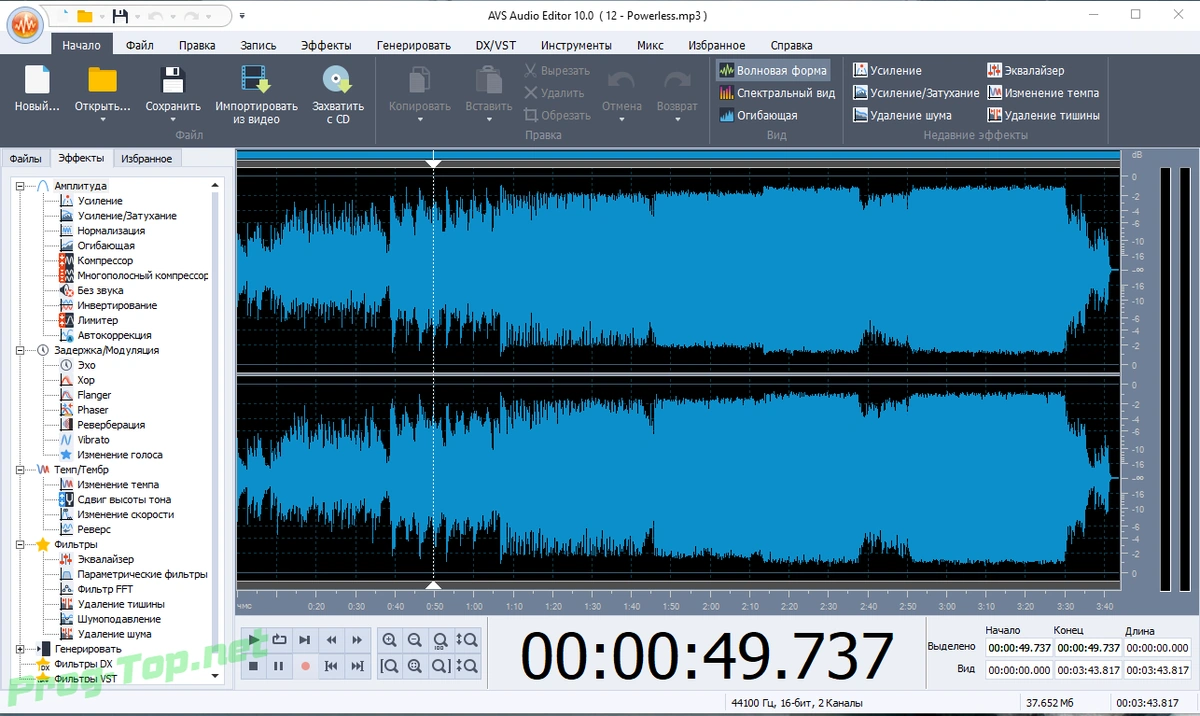Open the Эффекты ribbon tab
The width and height of the screenshot is (1200, 716).
click(326, 45)
